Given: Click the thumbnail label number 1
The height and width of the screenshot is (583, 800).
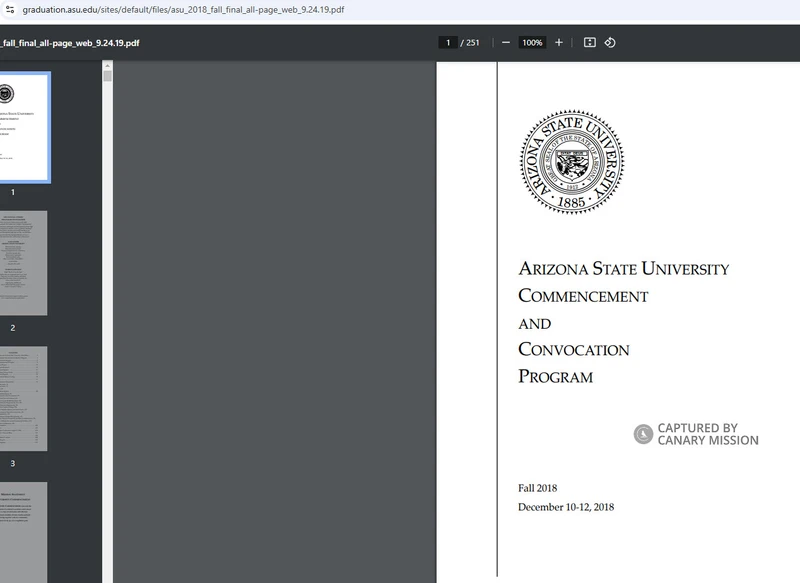Looking at the screenshot, I should pyautogui.click(x=13, y=192).
